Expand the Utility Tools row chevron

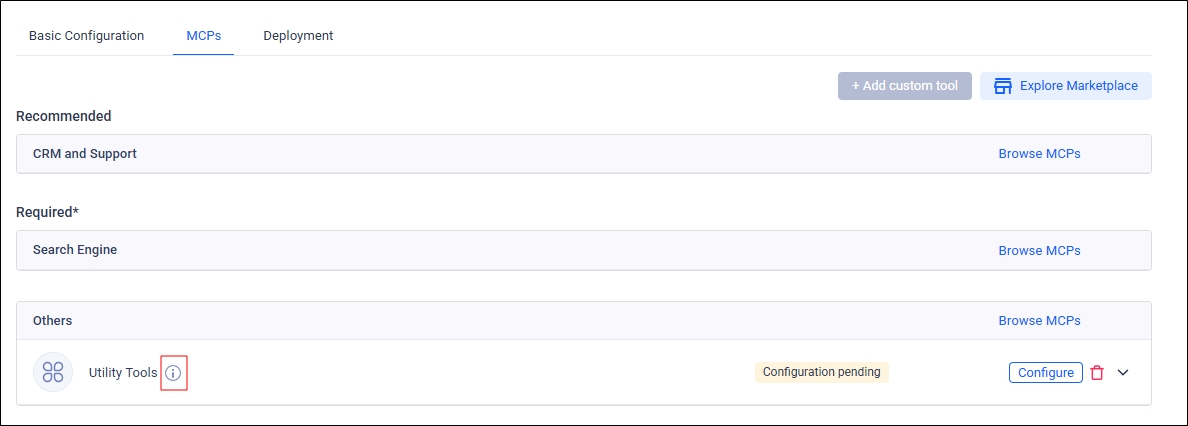pos(1123,373)
